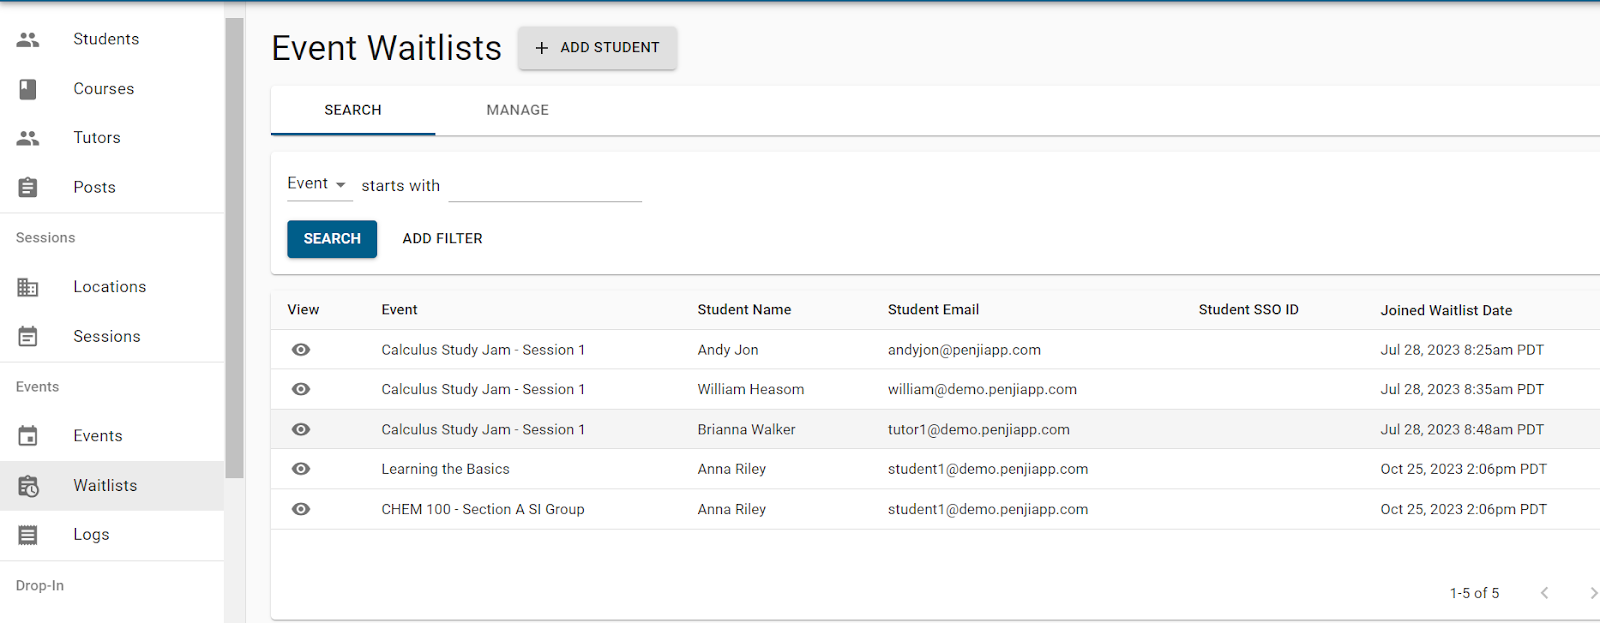Viewport: 1600px width, 623px height.
Task: Open Posts using the clipboard icon
Action: [28, 187]
